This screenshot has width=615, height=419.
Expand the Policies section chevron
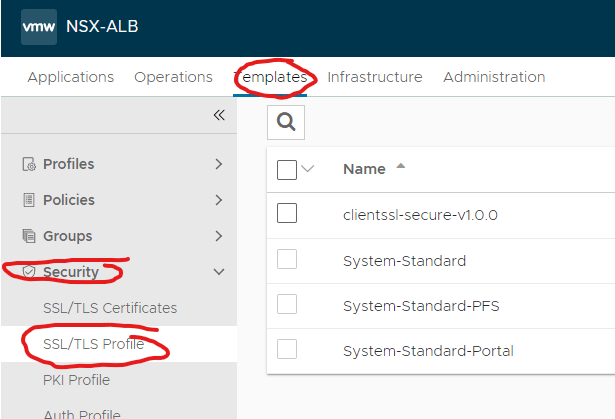tap(219, 200)
